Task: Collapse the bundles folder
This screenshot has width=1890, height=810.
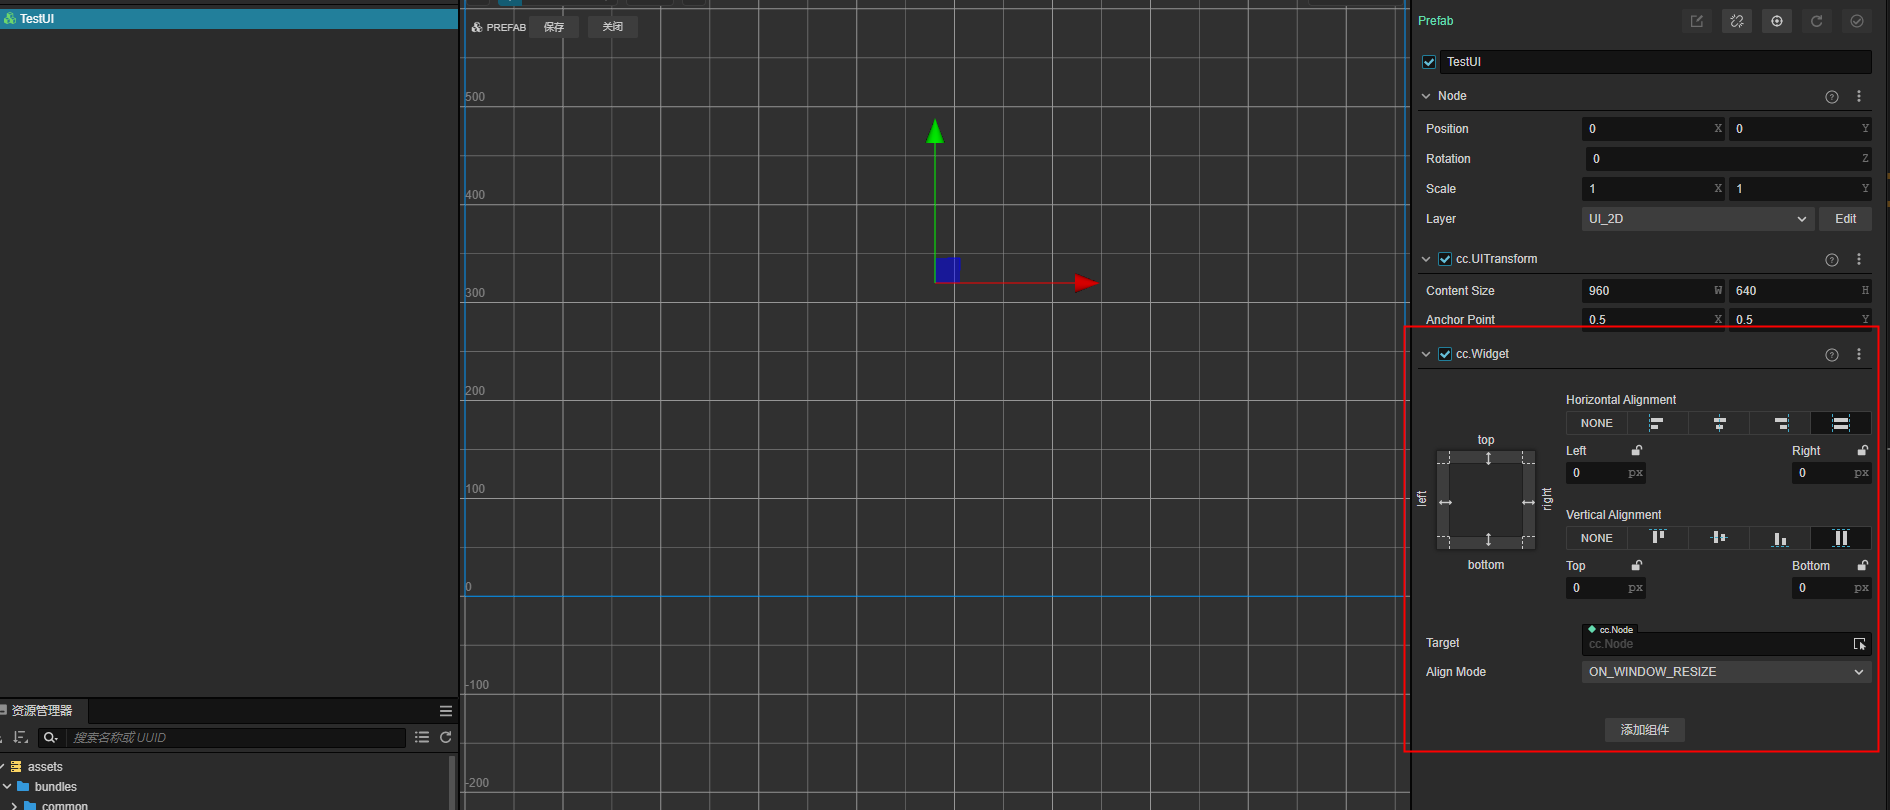Action: [x=7, y=787]
